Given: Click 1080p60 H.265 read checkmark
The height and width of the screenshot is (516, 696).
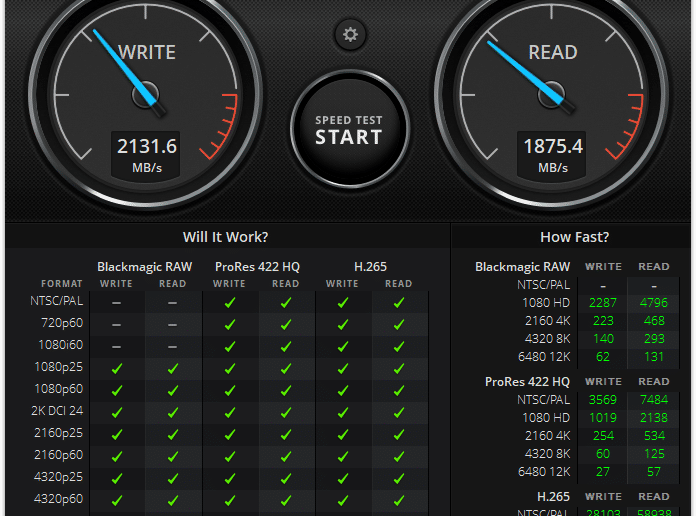Looking at the screenshot, I should pos(399,390).
